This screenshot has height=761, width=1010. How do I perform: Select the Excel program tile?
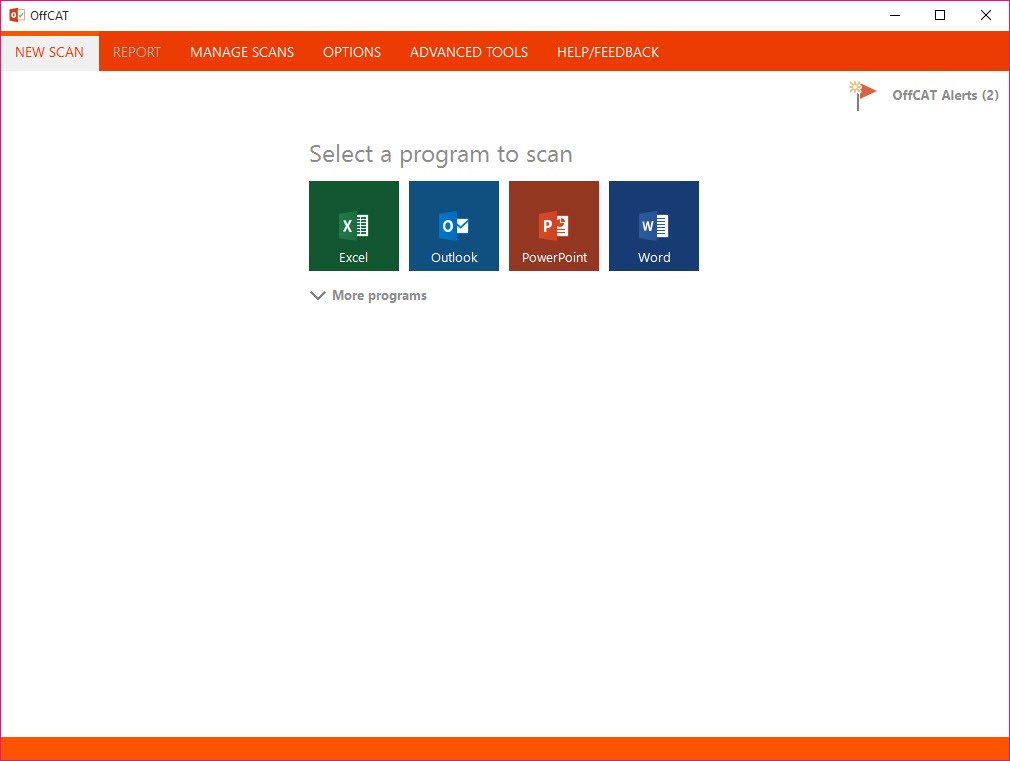[x=354, y=226]
